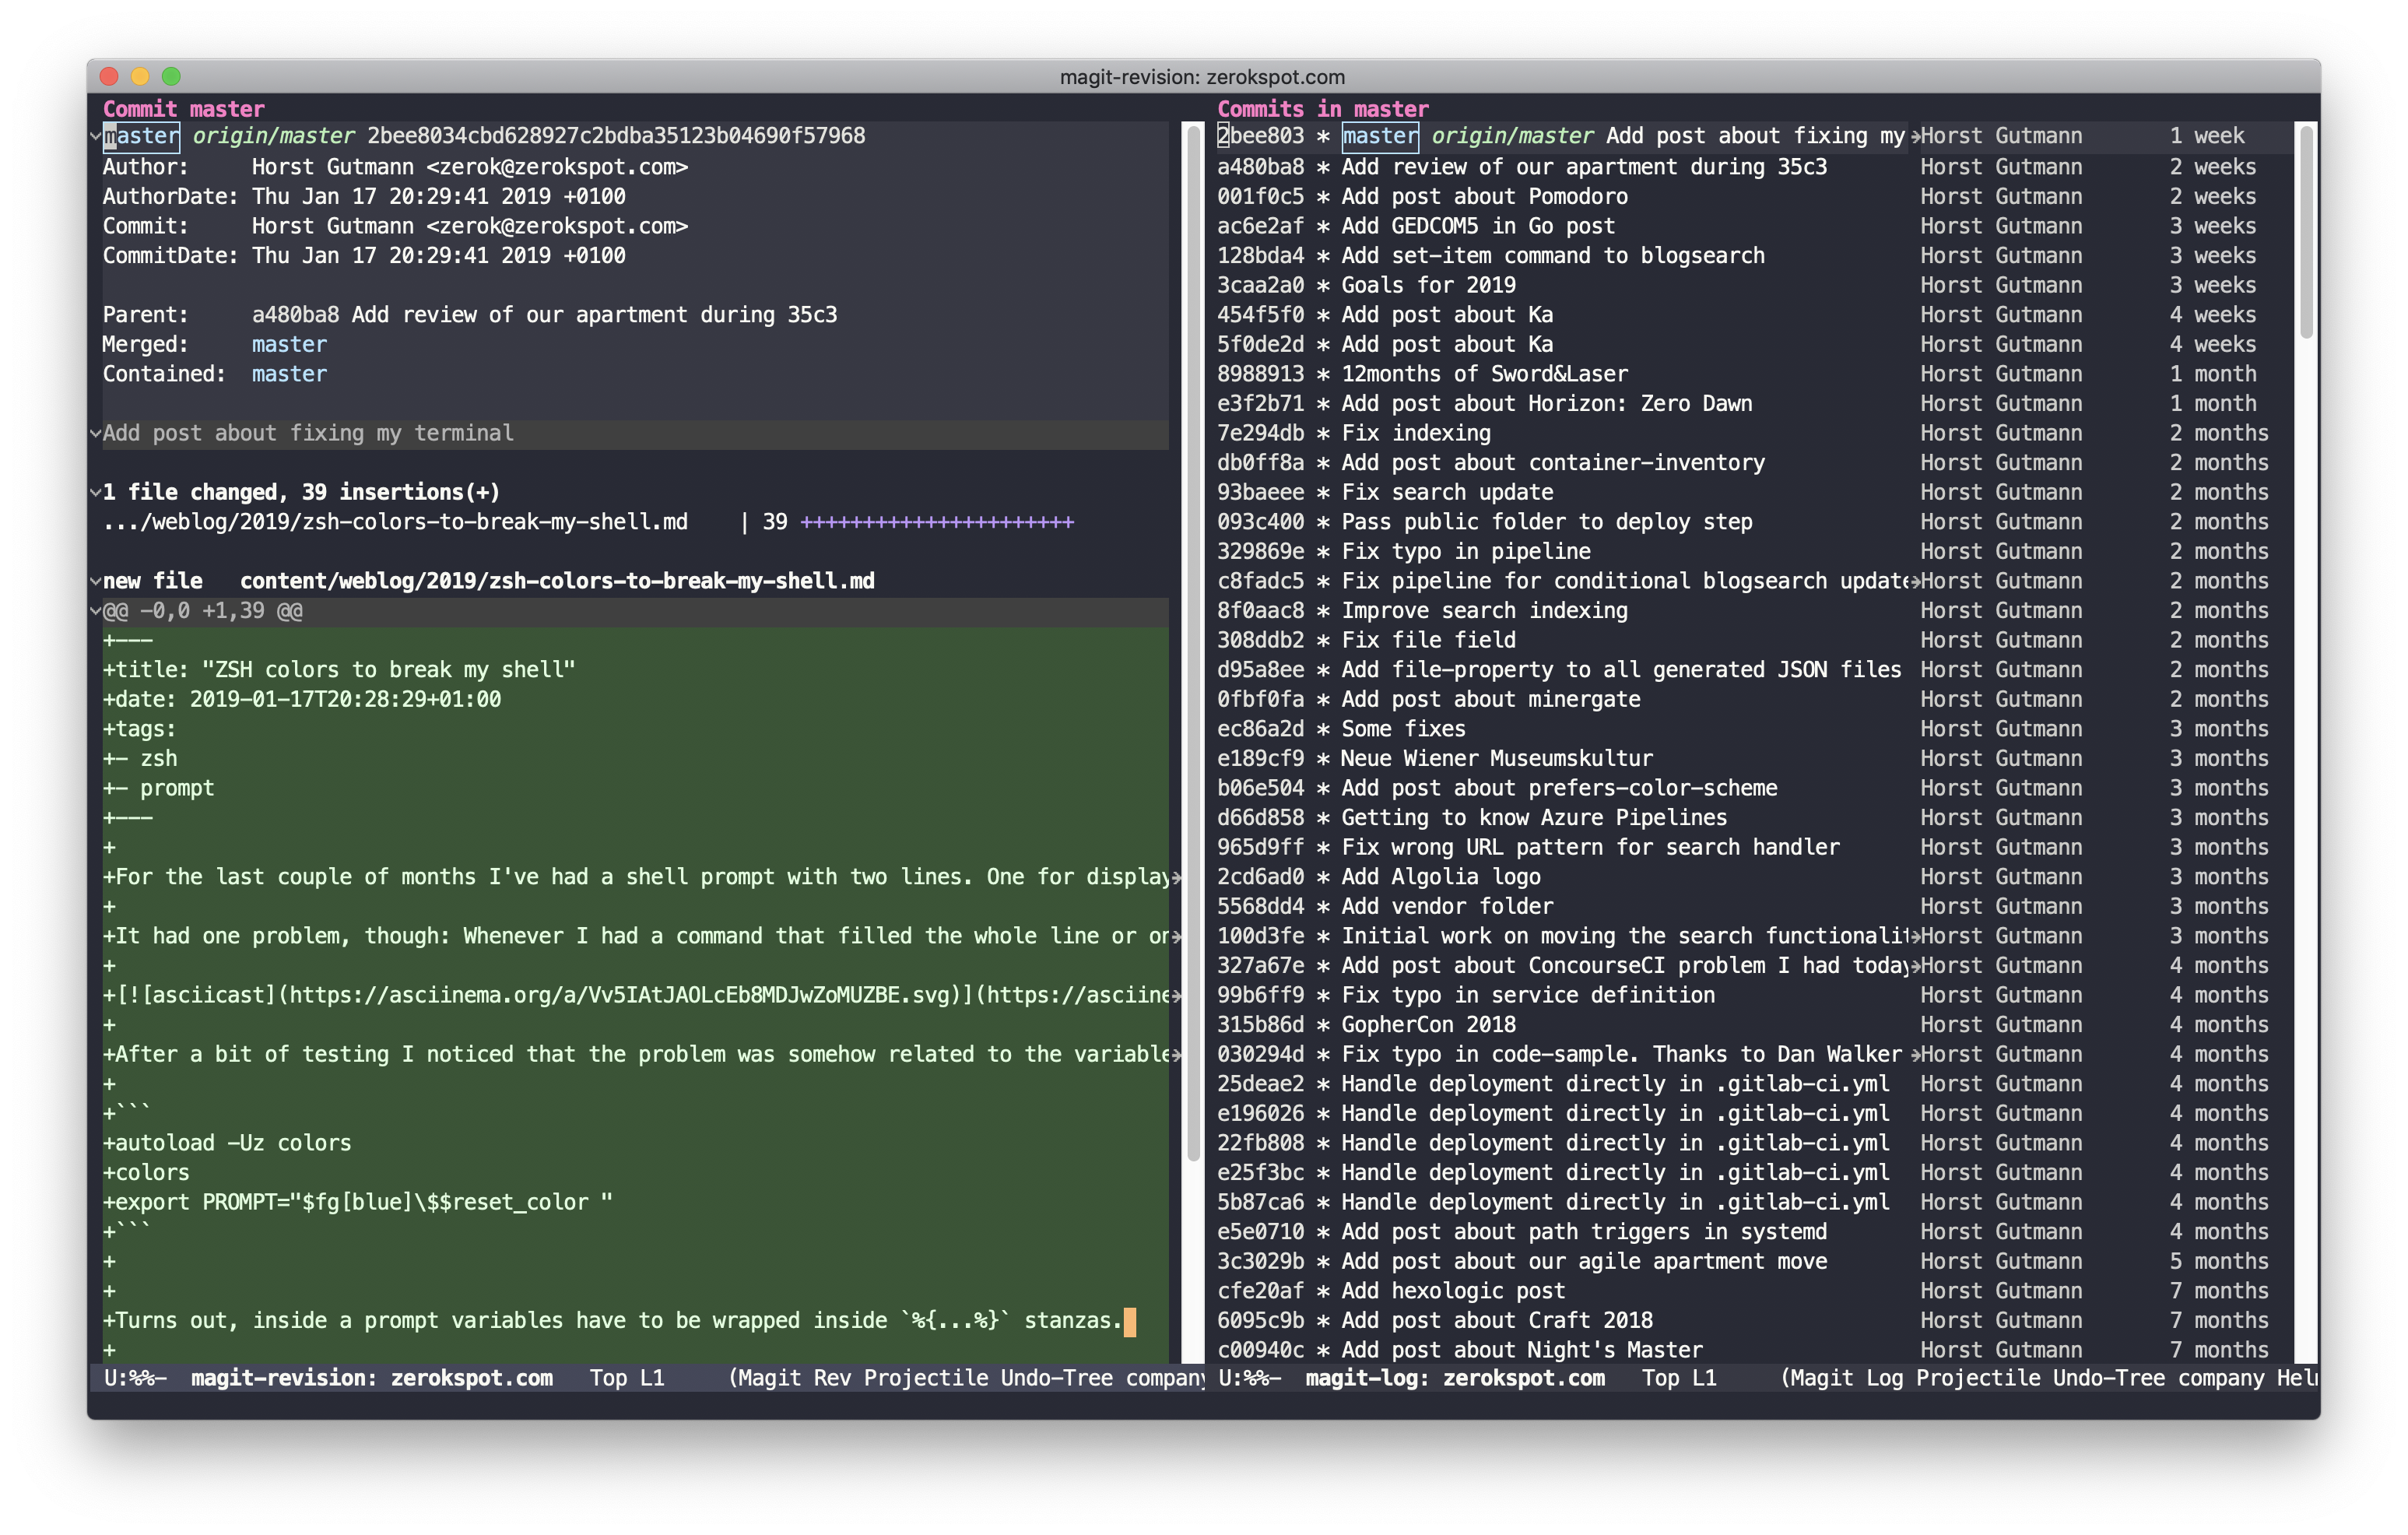Select commit 001f0c5 Add post about Pomodoro
2408x1535 pixels.
click(1754, 196)
